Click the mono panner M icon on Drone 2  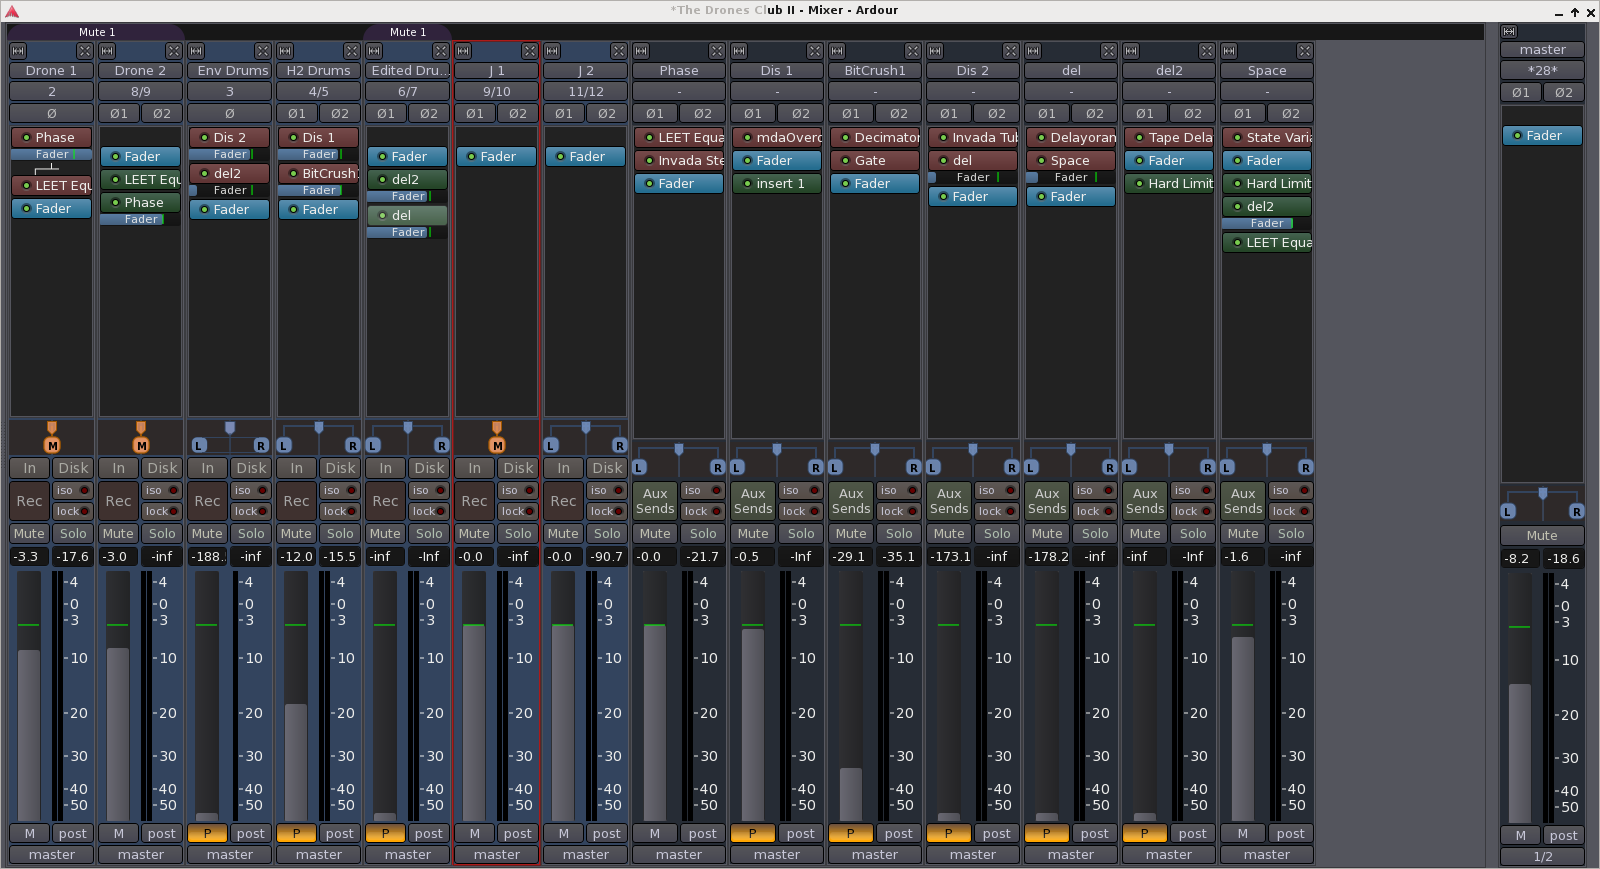click(x=141, y=446)
